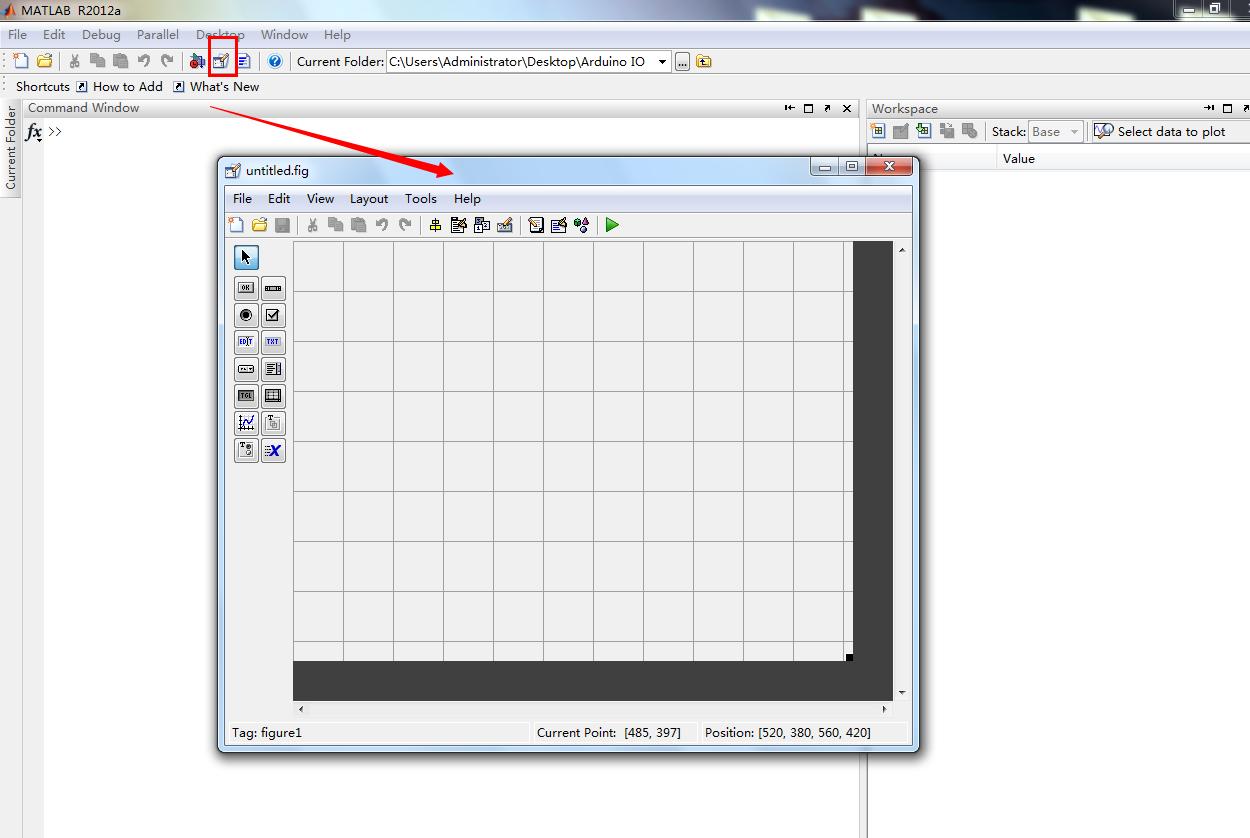Maximize the Command Window panel
The width and height of the screenshot is (1250, 838).
click(808, 108)
